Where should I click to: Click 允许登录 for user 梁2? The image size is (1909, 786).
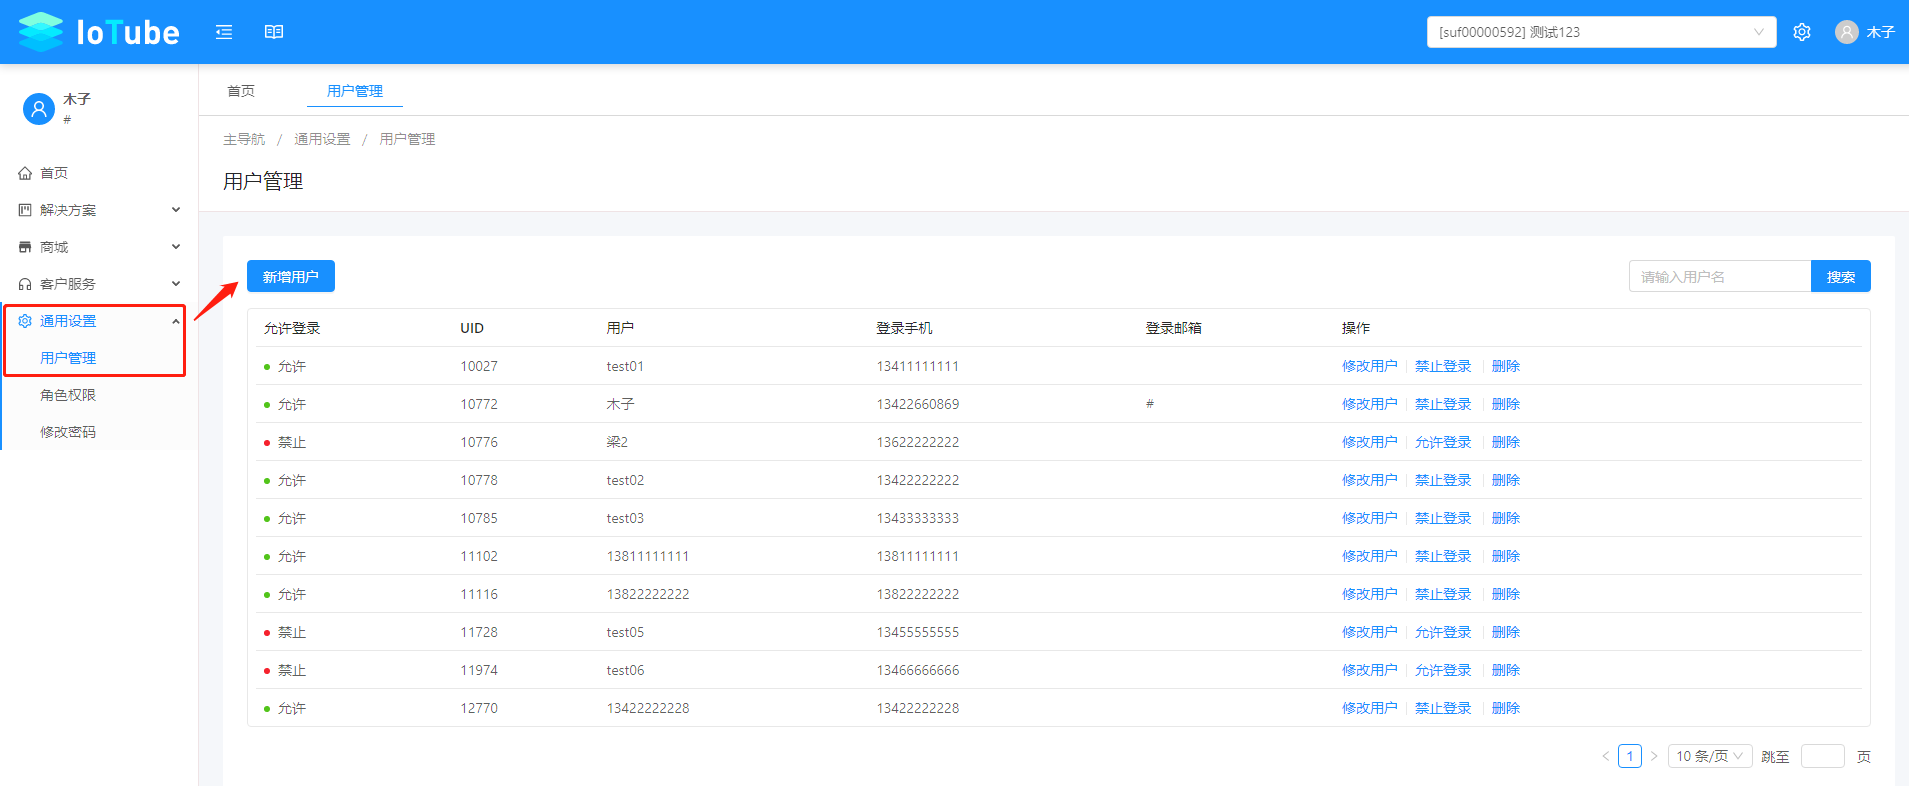pyautogui.click(x=1443, y=442)
